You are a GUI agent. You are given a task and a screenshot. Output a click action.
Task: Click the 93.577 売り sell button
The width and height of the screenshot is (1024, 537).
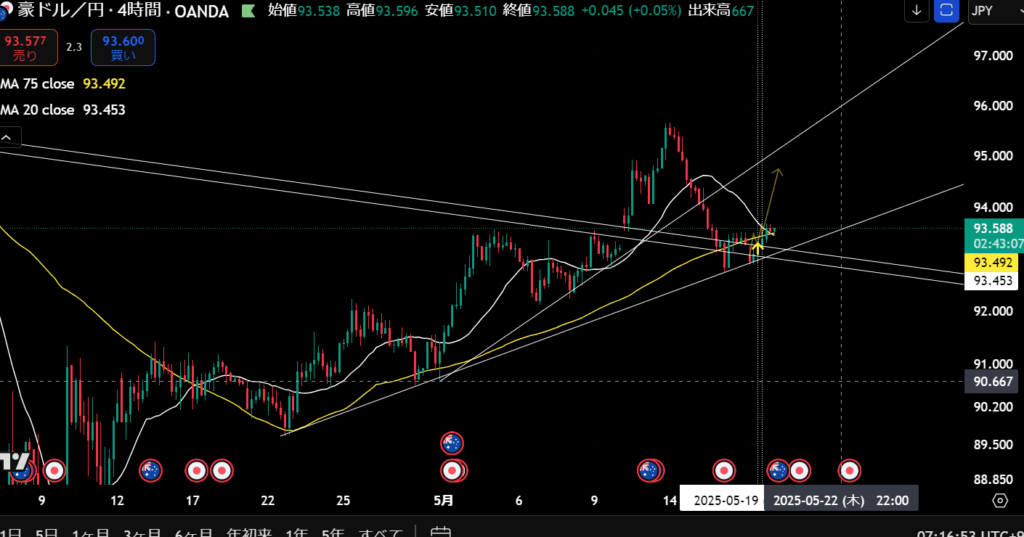[x=27, y=48]
